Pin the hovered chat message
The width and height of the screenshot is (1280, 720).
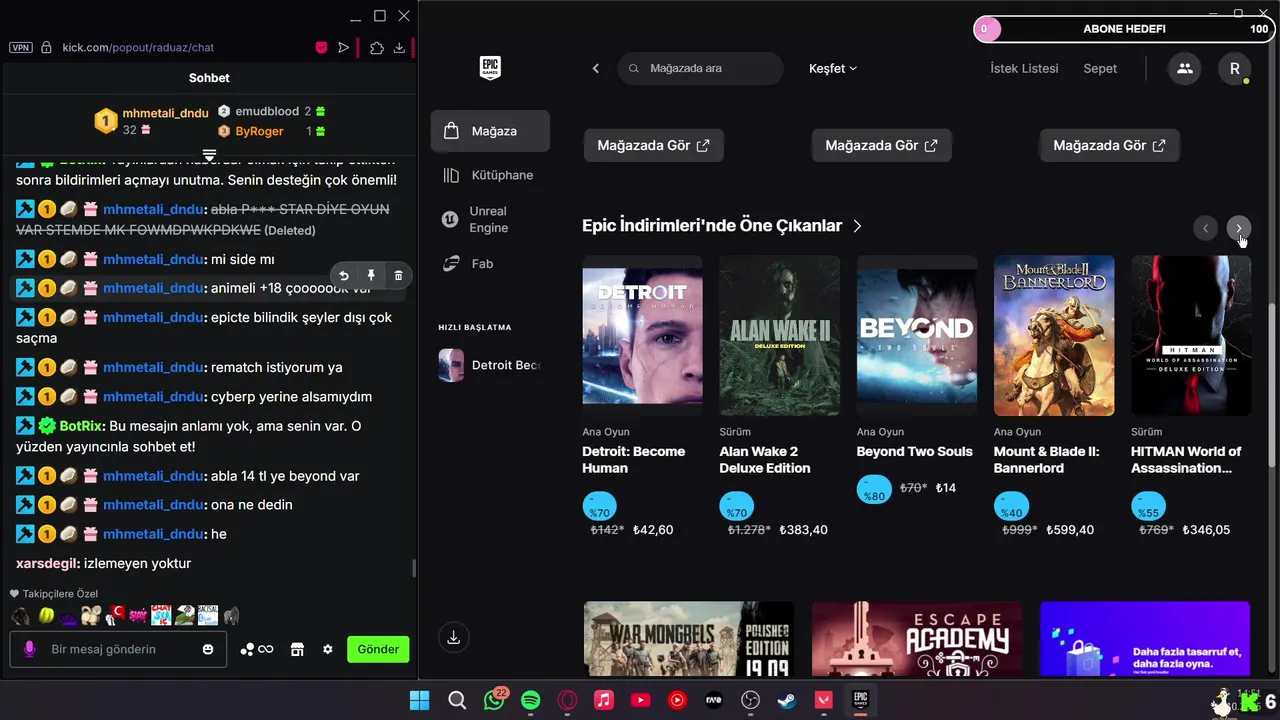click(x=371, y=276)
